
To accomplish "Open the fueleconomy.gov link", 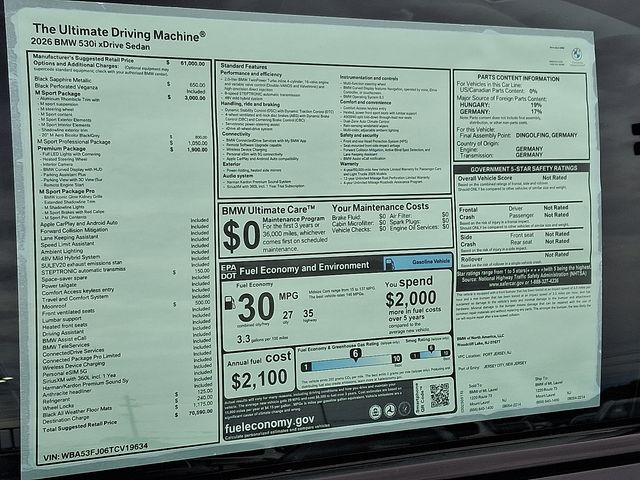I will pyautogui.click(x=269, y=423).
